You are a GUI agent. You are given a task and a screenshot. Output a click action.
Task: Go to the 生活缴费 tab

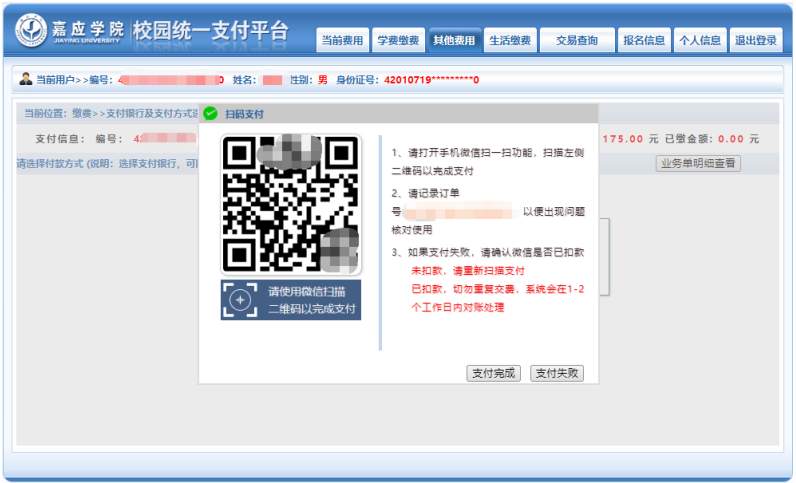coord(510,40)
